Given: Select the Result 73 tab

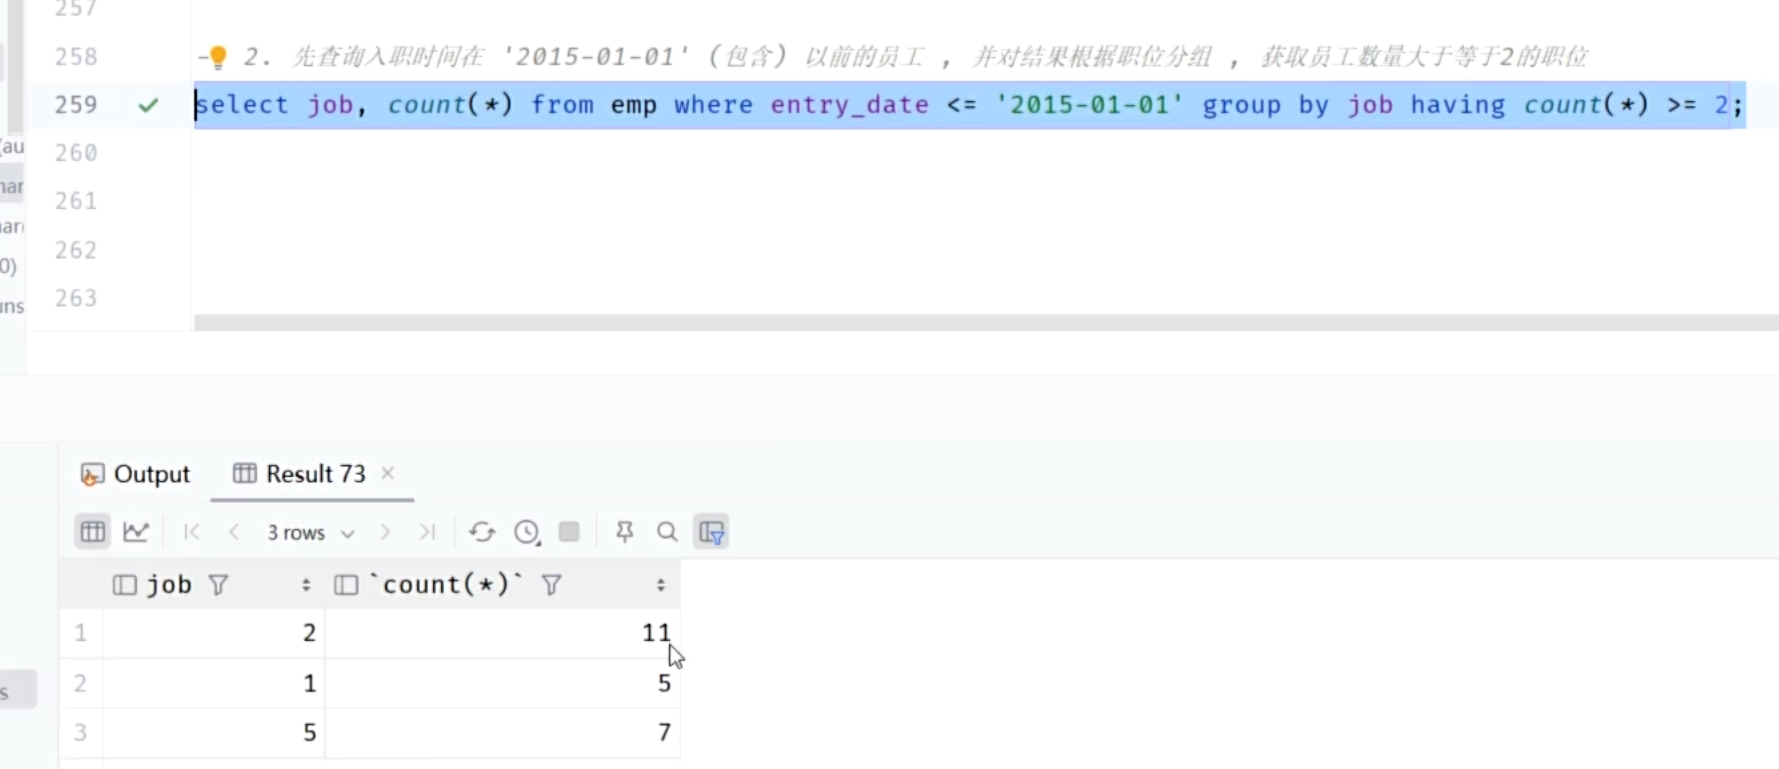Looking at the screenshot, I should [x=300, y=474].
